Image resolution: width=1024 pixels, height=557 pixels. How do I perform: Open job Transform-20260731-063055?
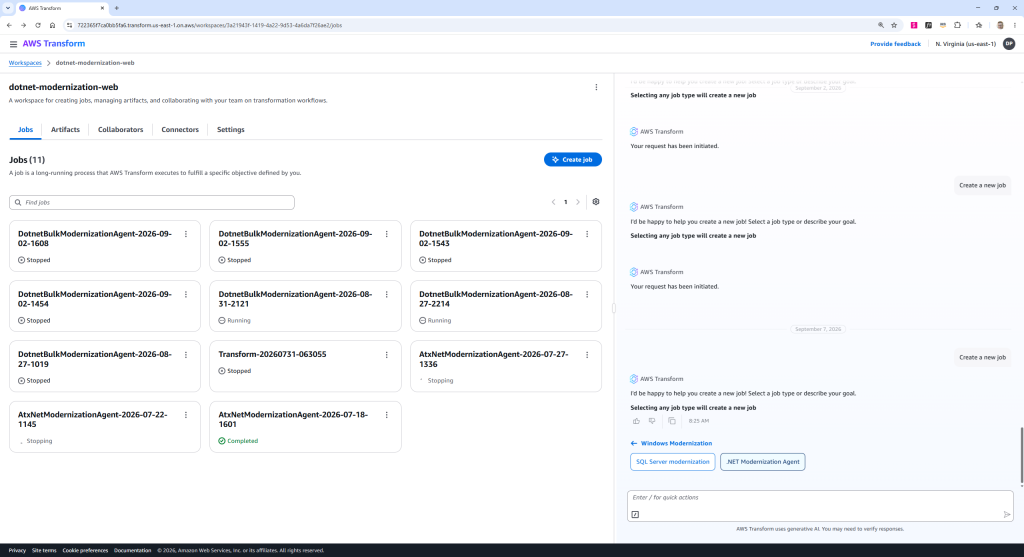point(272,355)
